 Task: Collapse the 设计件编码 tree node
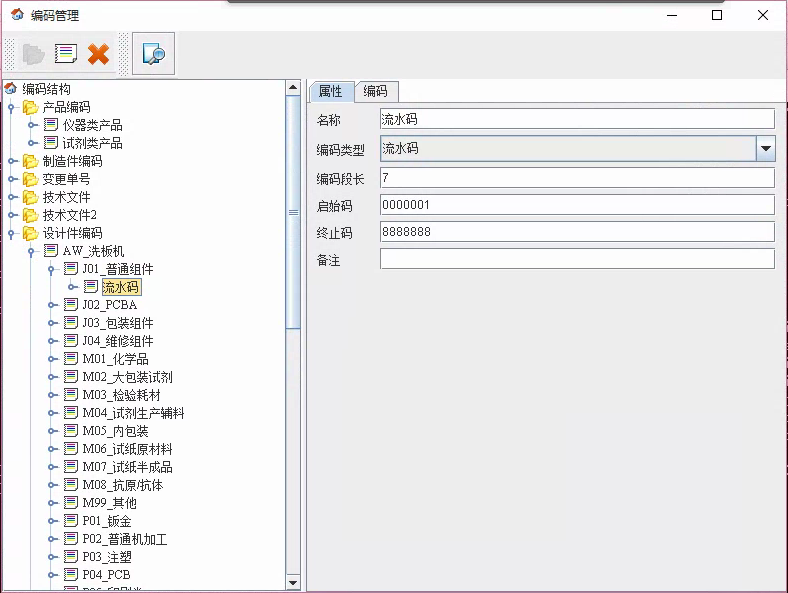tap(12, 233)
